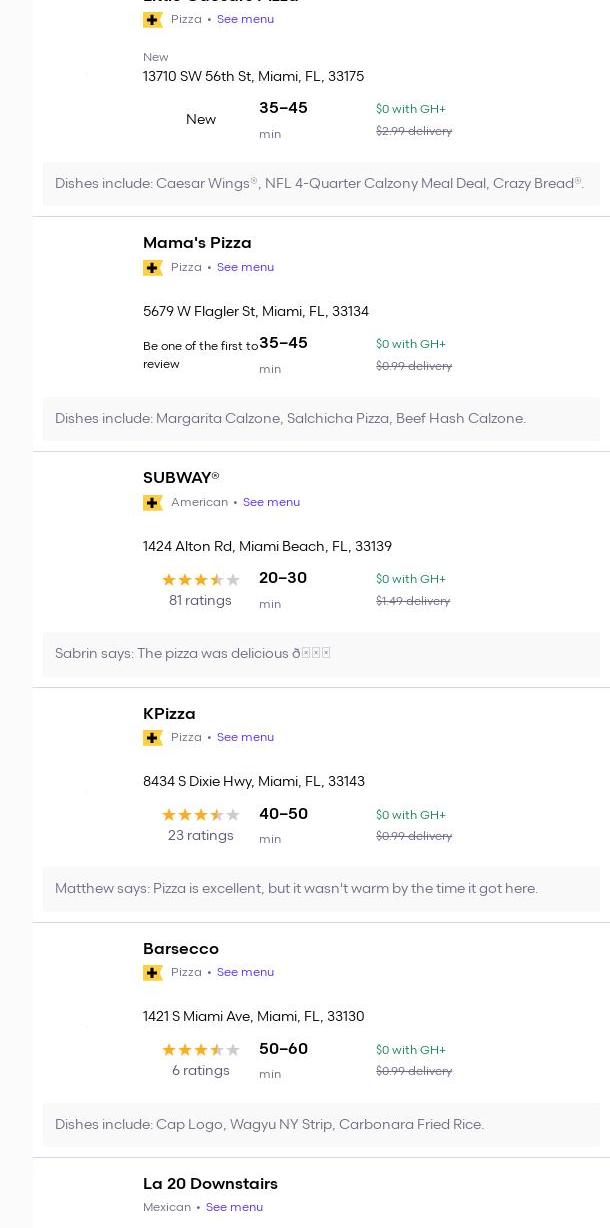Click the Barsecco star rating
610x1228 pixels.
[x=200, y=1050]
